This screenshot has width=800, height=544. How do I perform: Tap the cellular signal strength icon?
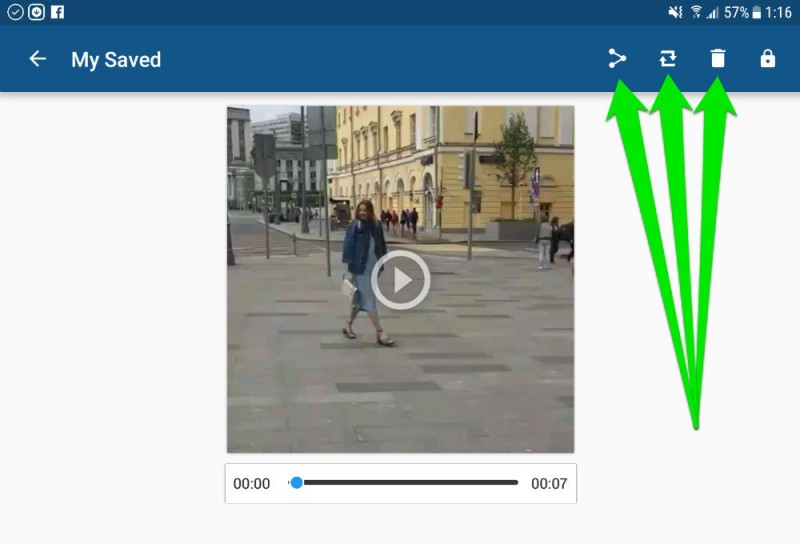click(x=712, y=12)
